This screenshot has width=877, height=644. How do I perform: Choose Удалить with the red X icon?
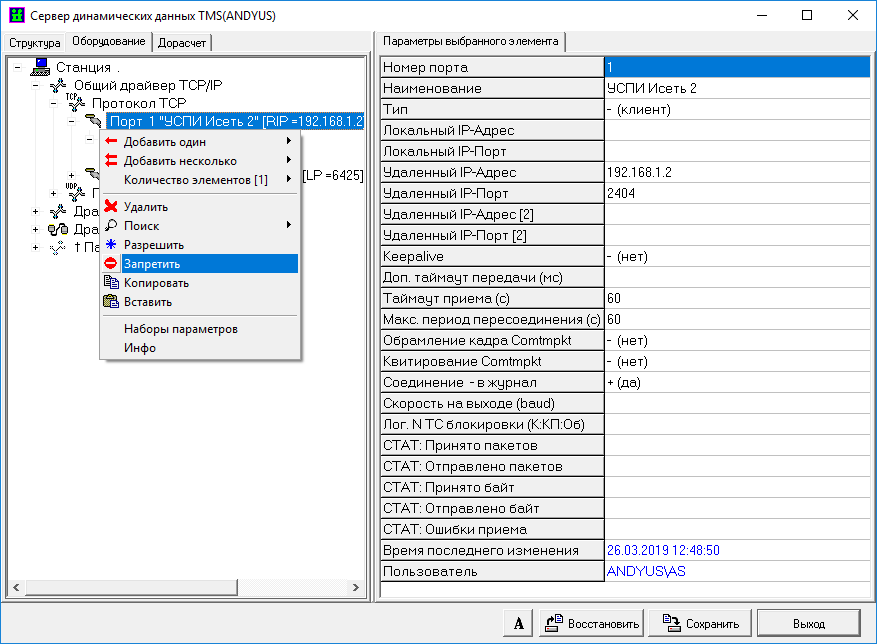146,207
